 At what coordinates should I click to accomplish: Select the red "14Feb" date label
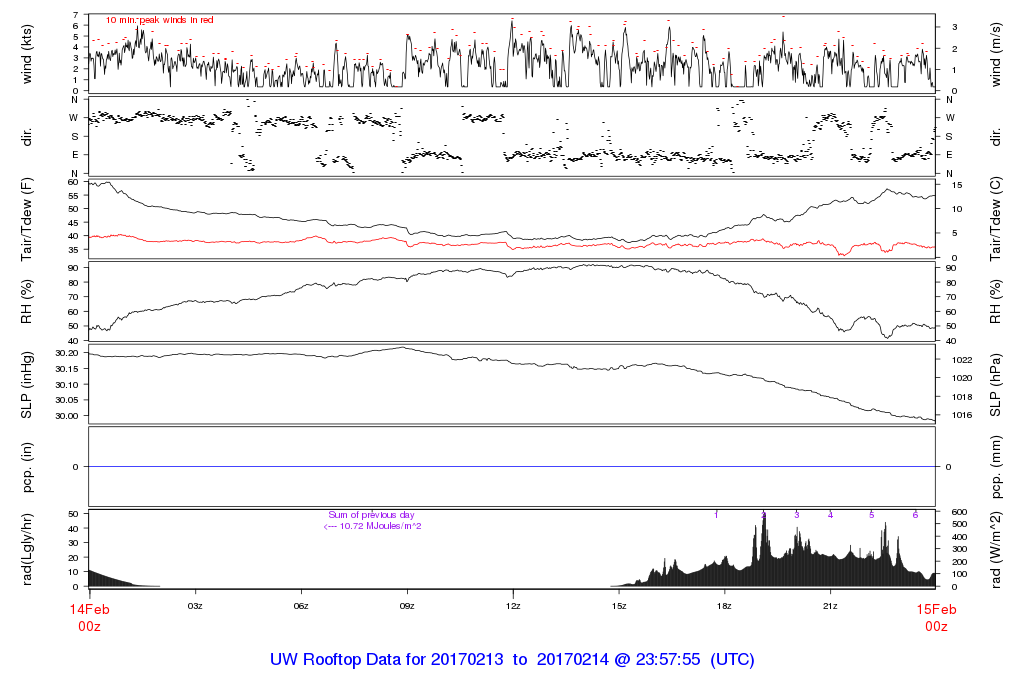[89, 609]
